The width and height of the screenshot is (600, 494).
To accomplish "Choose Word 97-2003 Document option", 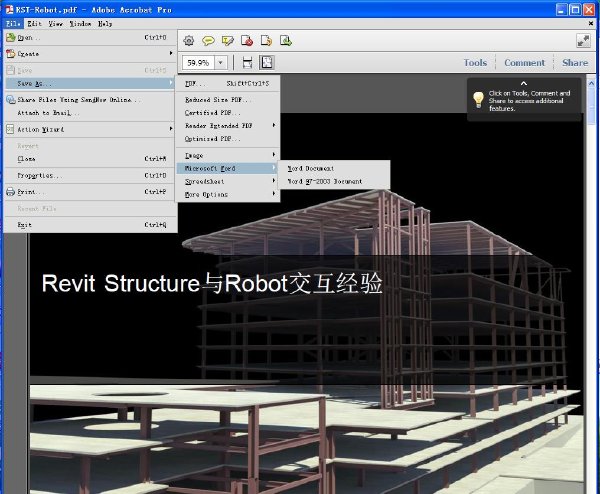I will pyautogui.click(x=333, y=181).
